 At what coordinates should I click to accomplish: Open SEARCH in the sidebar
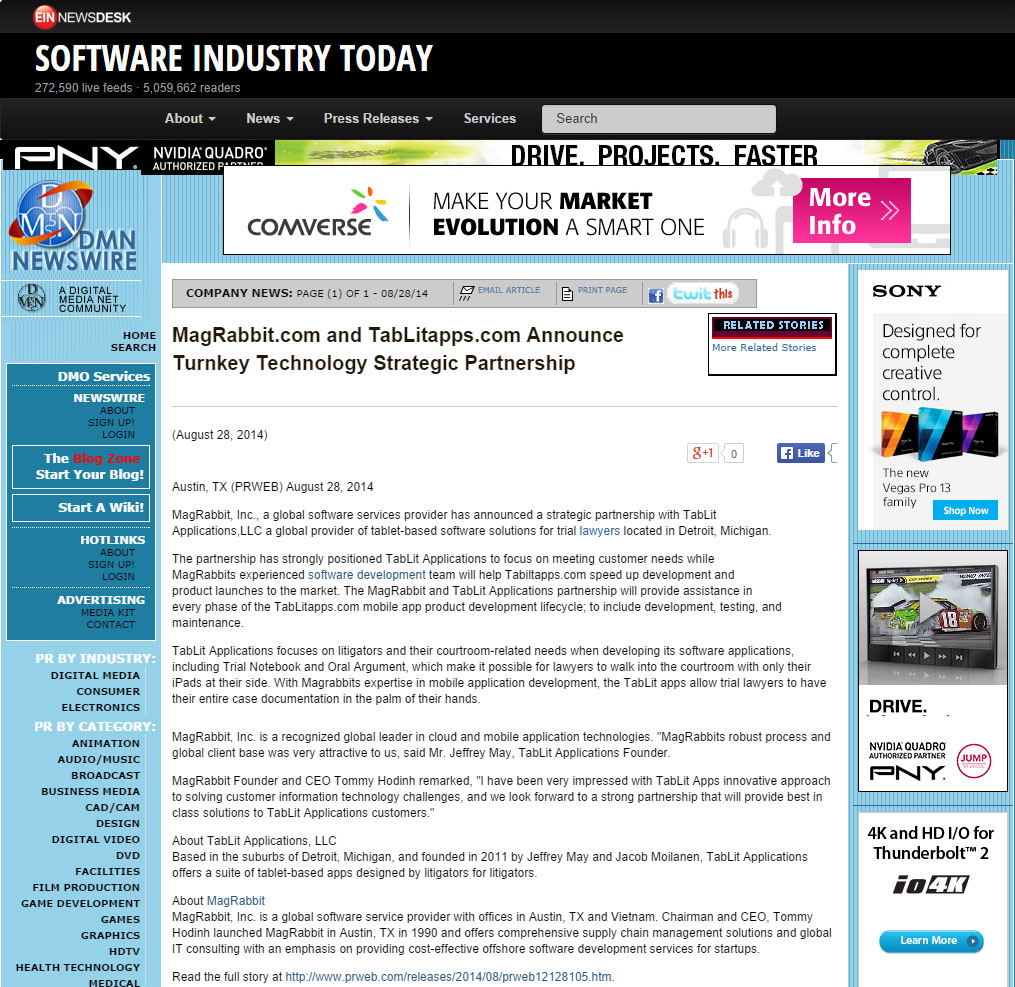click(x=133, y=348)
